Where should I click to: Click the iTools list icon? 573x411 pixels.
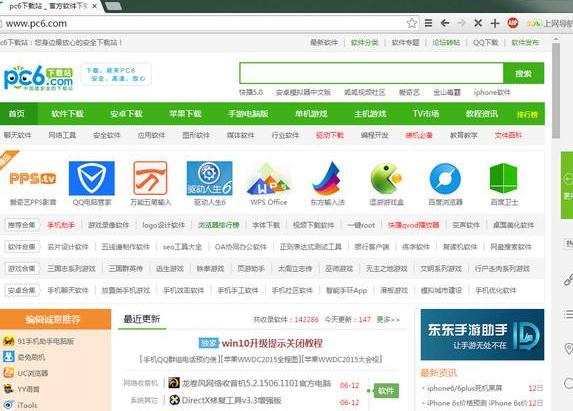click(x=8, y=405)
